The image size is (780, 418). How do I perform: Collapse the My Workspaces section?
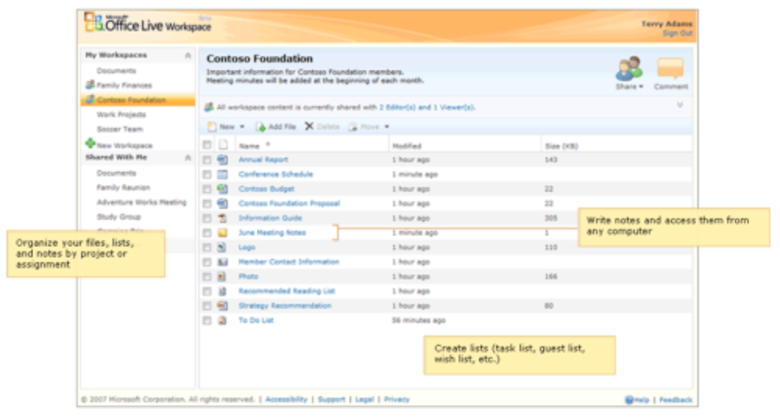click(x=188, y=55)
